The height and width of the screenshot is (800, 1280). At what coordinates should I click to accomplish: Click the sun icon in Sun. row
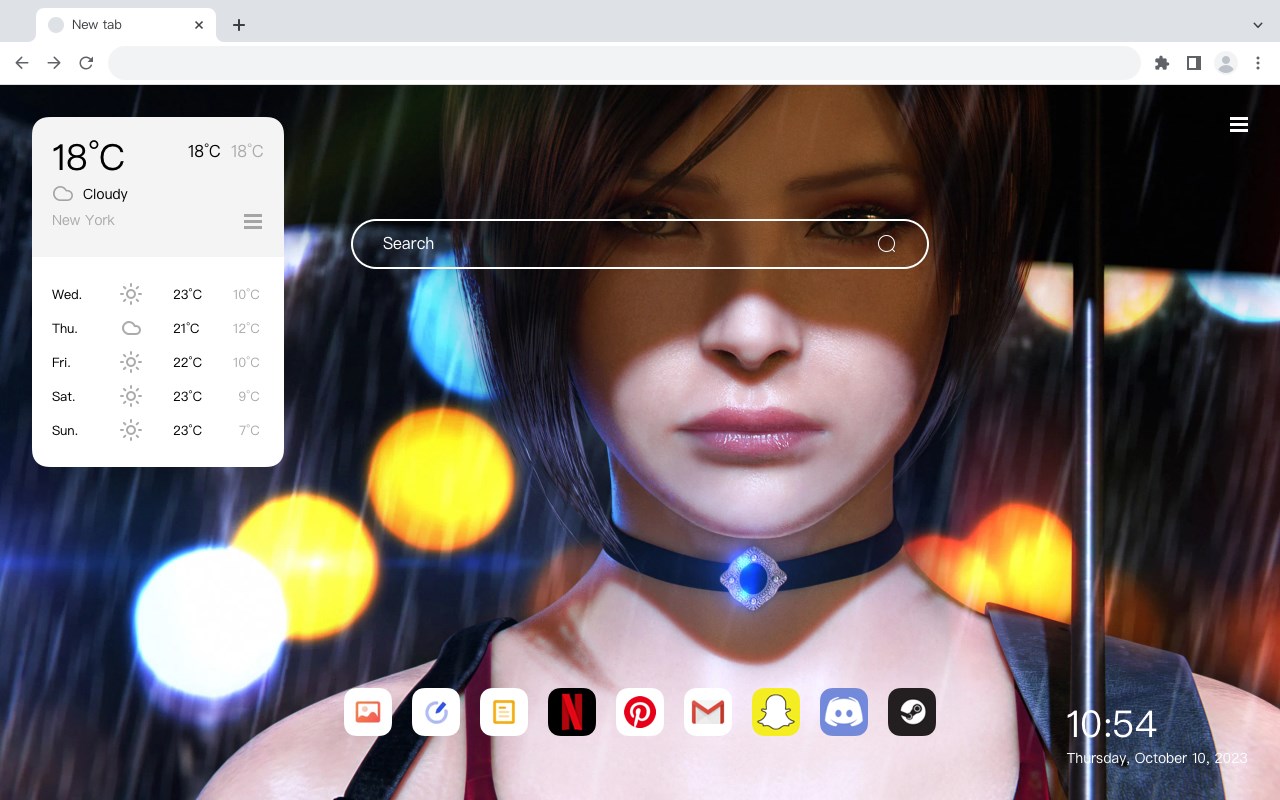tap(131, 430)
